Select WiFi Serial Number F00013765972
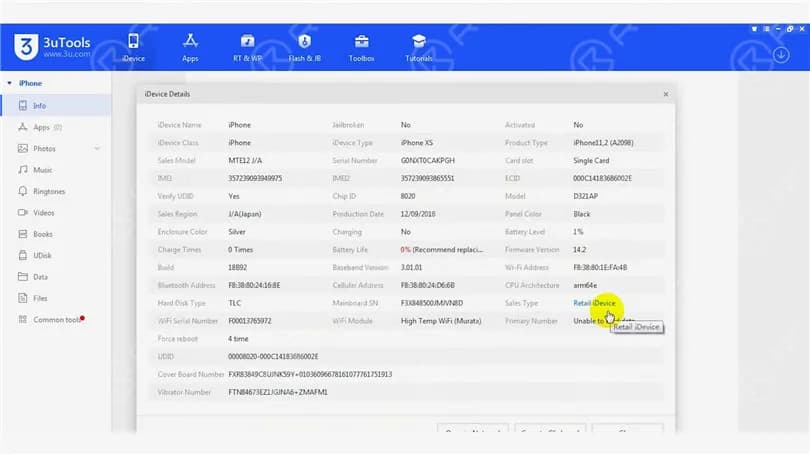Image resolution: width=810 pixels, height=455 pixels. 250,321
